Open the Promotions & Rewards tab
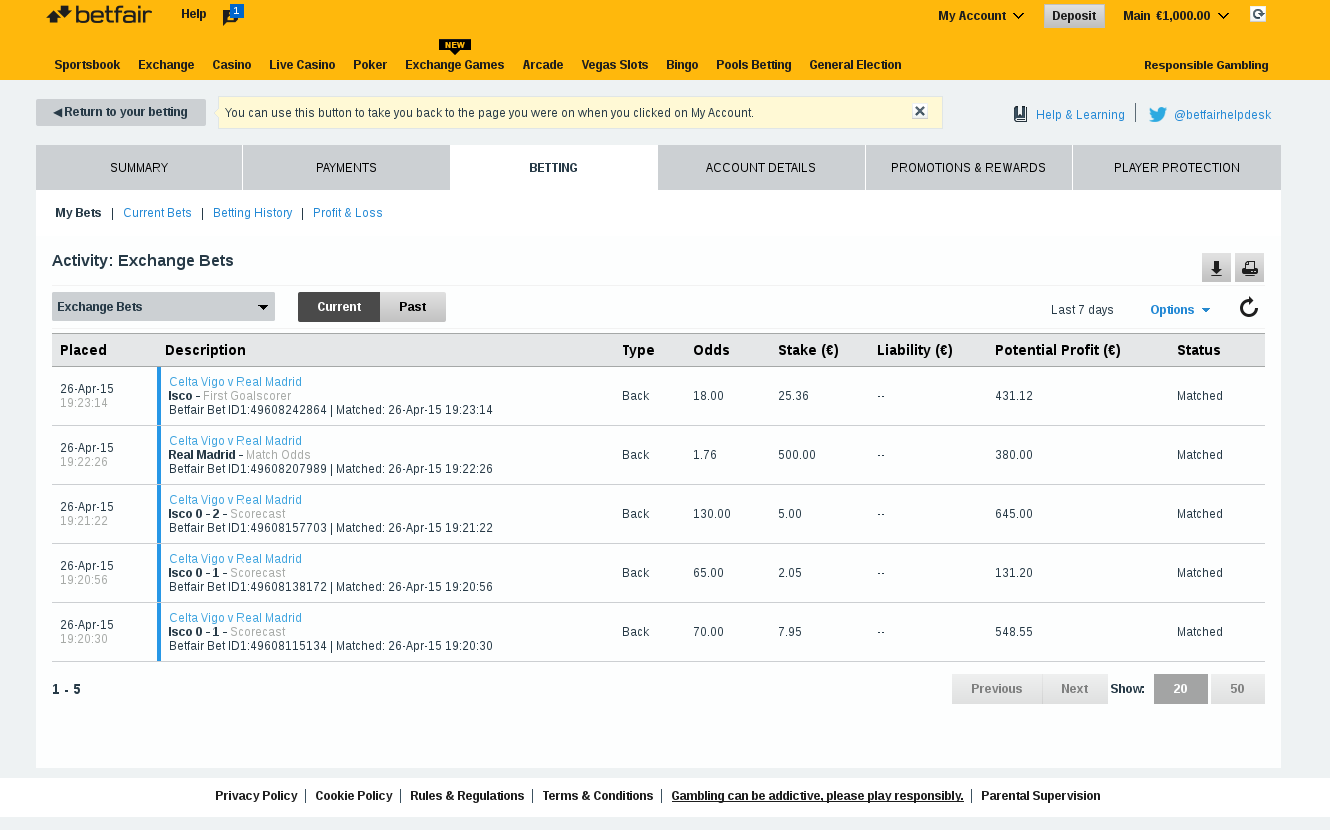The image size is (1330, 830). pos(968,168)
